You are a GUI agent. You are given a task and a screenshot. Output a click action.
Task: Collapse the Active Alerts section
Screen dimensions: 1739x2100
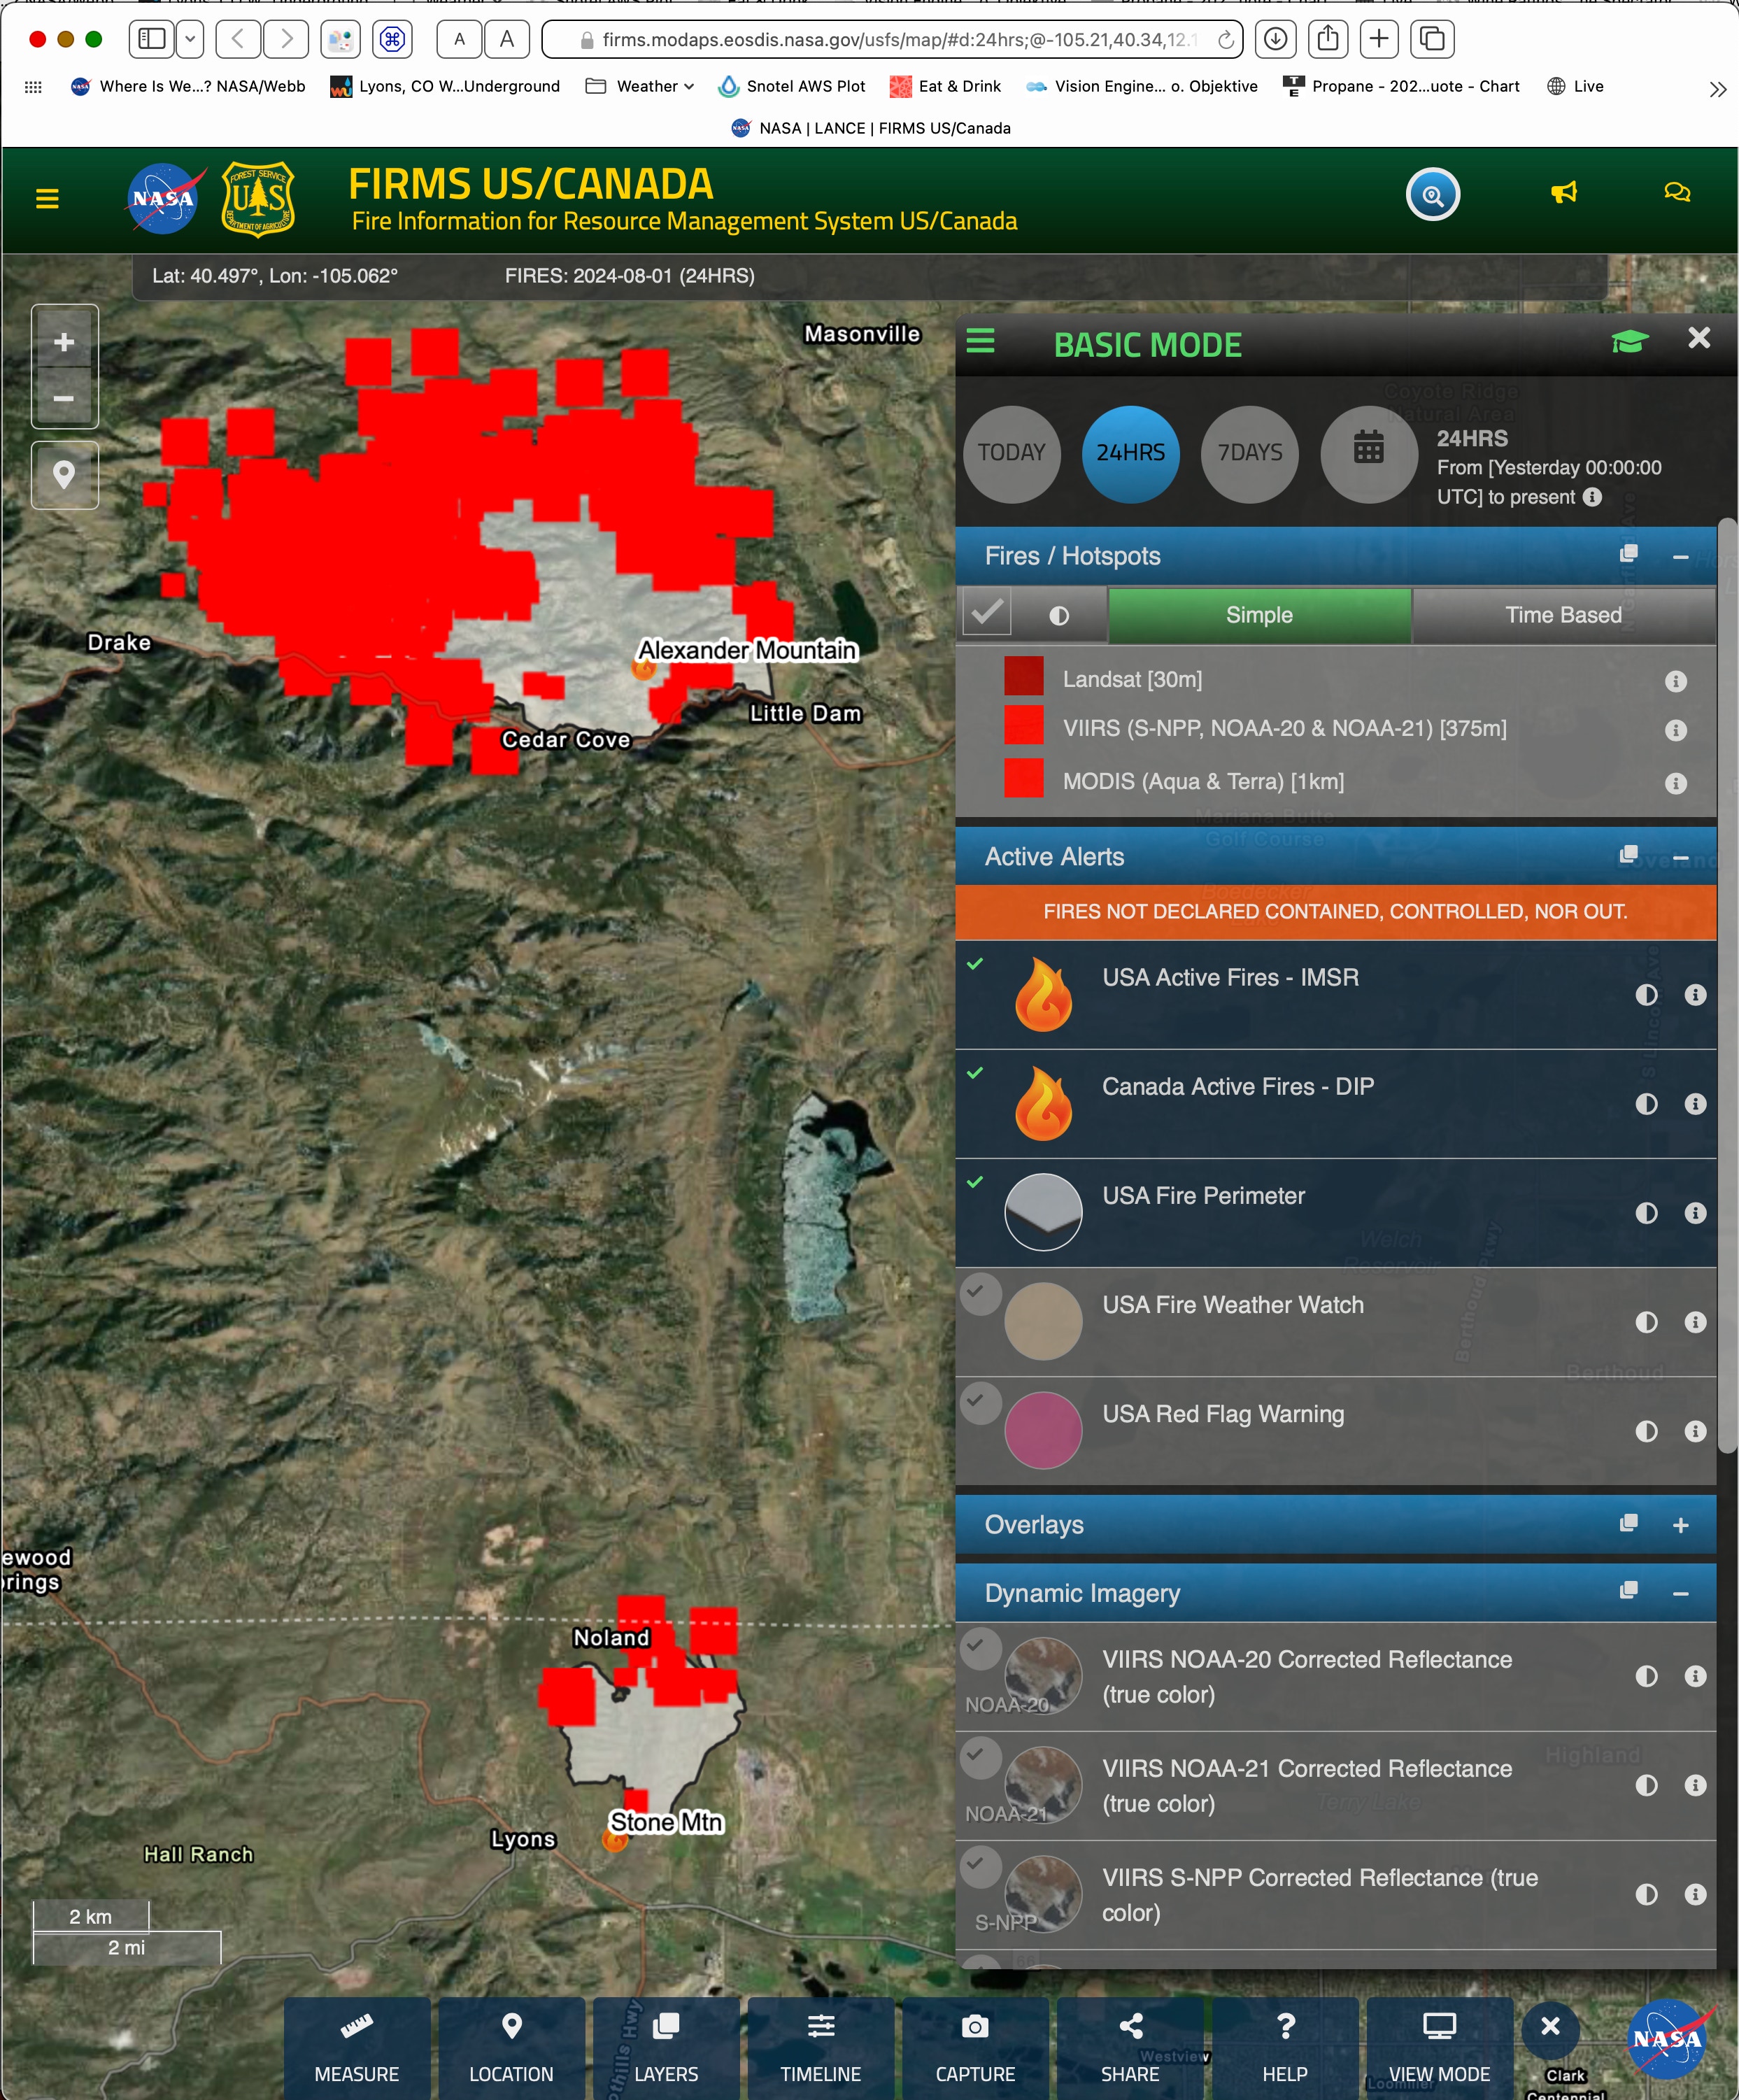pyautogui.click(x=1680, y=858)
